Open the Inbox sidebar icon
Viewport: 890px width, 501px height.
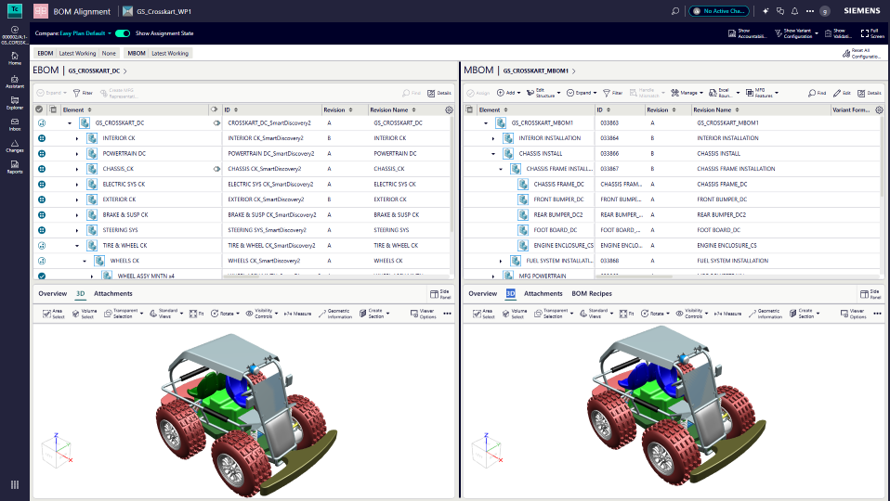click(x=15, y=124)
